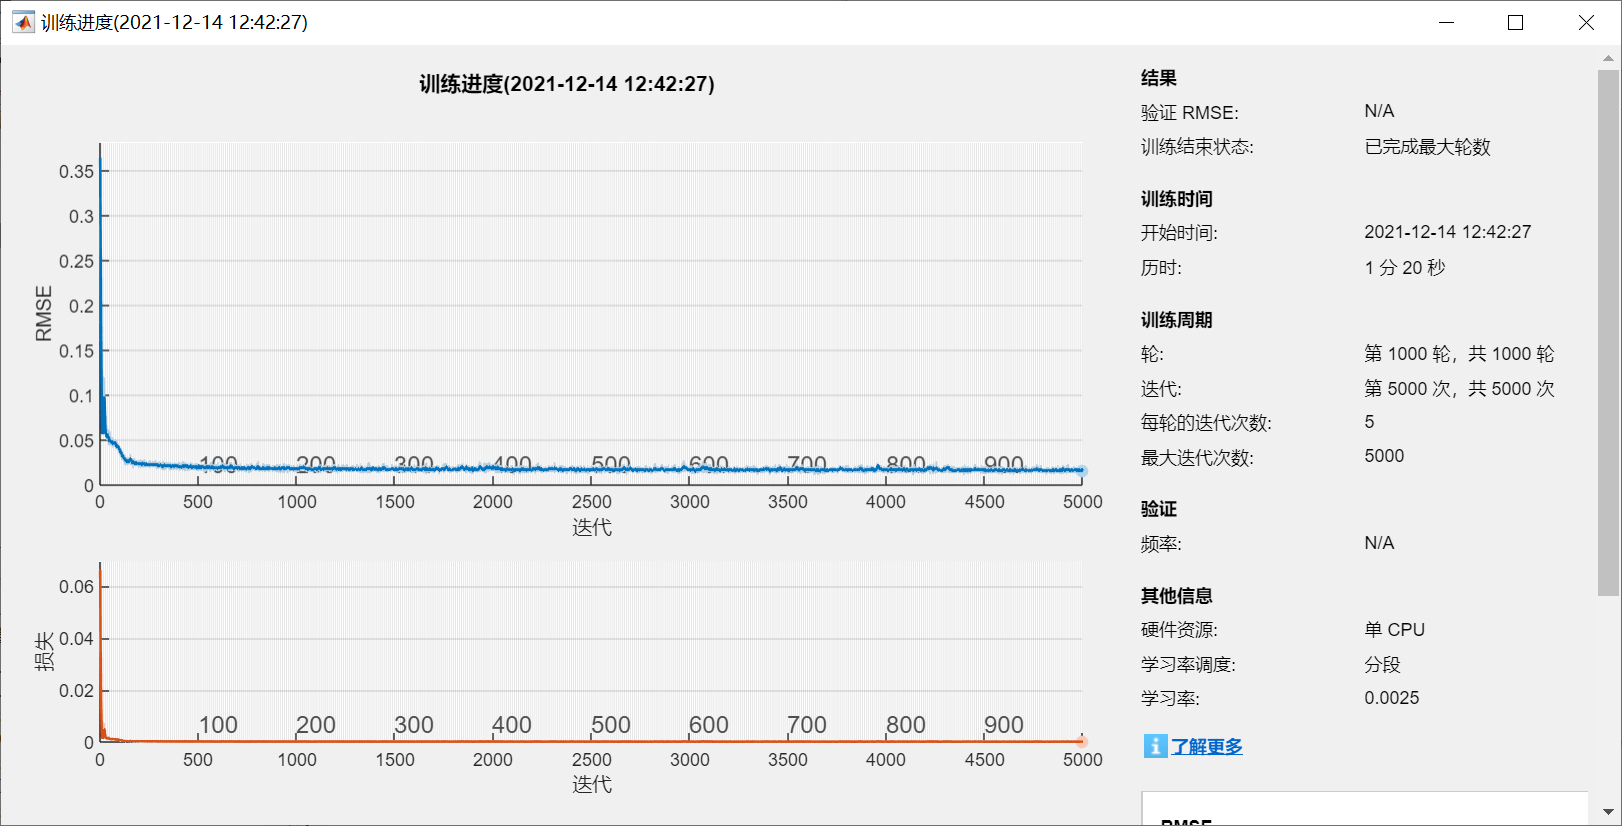This screenshot has height=826, width=1622.
Task: Minimize the training progress window
Action: point(1446,22)
